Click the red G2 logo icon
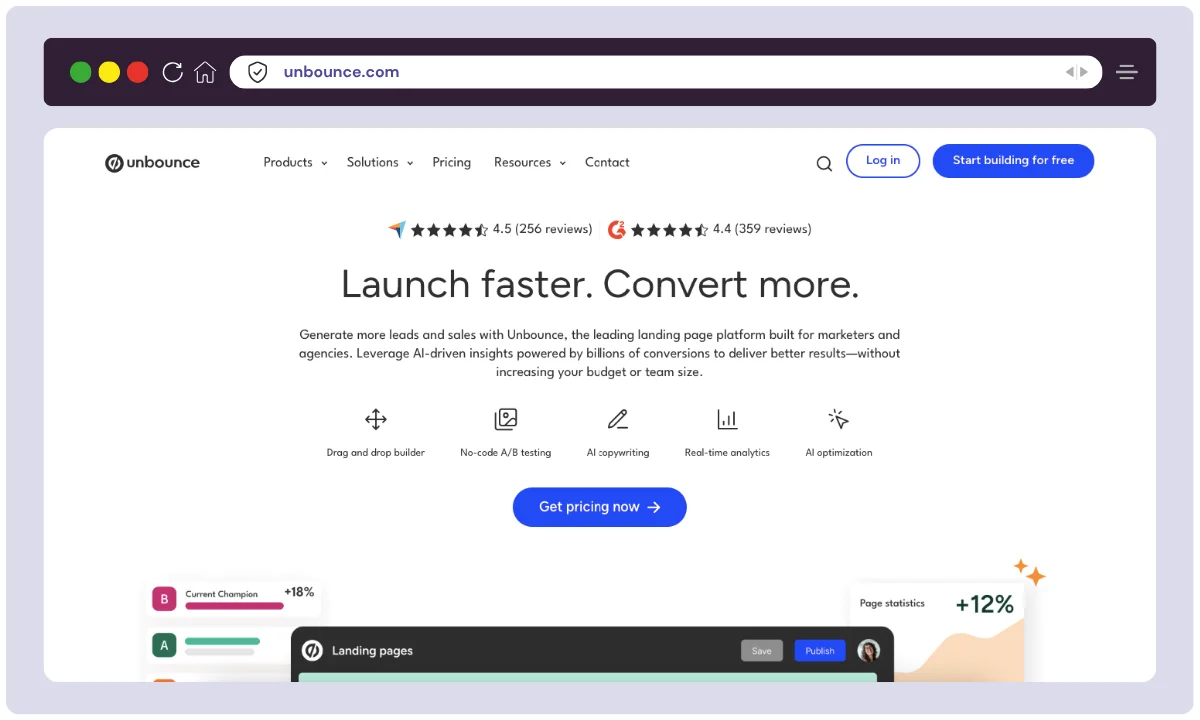This screenshot has height=720, width=1200. coord(617,229)
